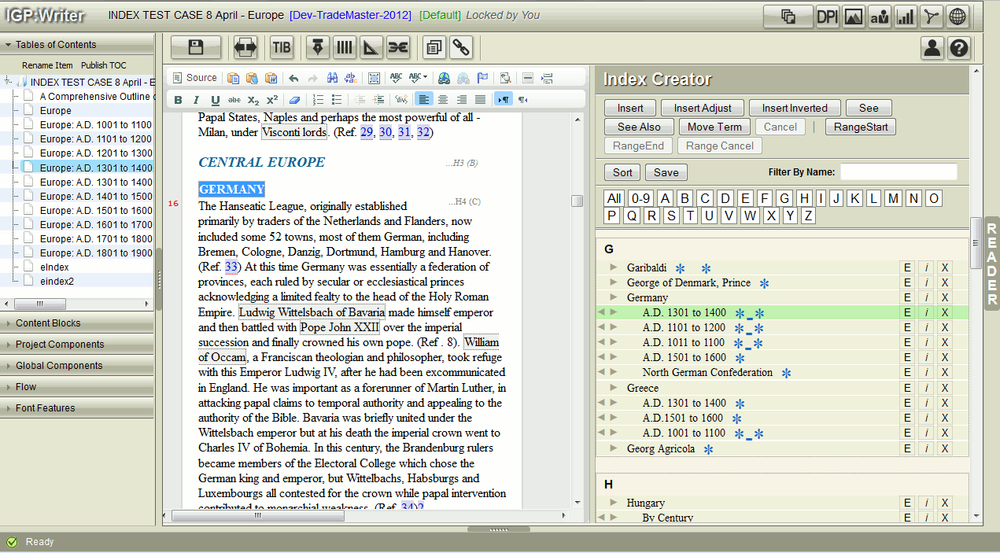Expand the Content Blocks panel
This screenshot has width=1000, height=553.
coord(77,323)
